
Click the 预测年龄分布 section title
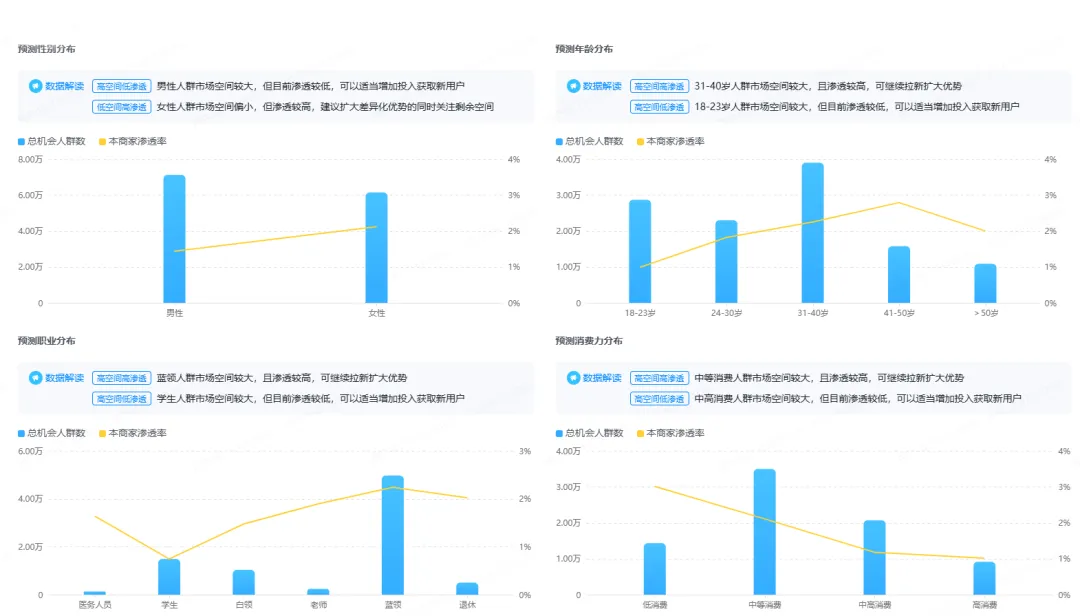(584, 49)
